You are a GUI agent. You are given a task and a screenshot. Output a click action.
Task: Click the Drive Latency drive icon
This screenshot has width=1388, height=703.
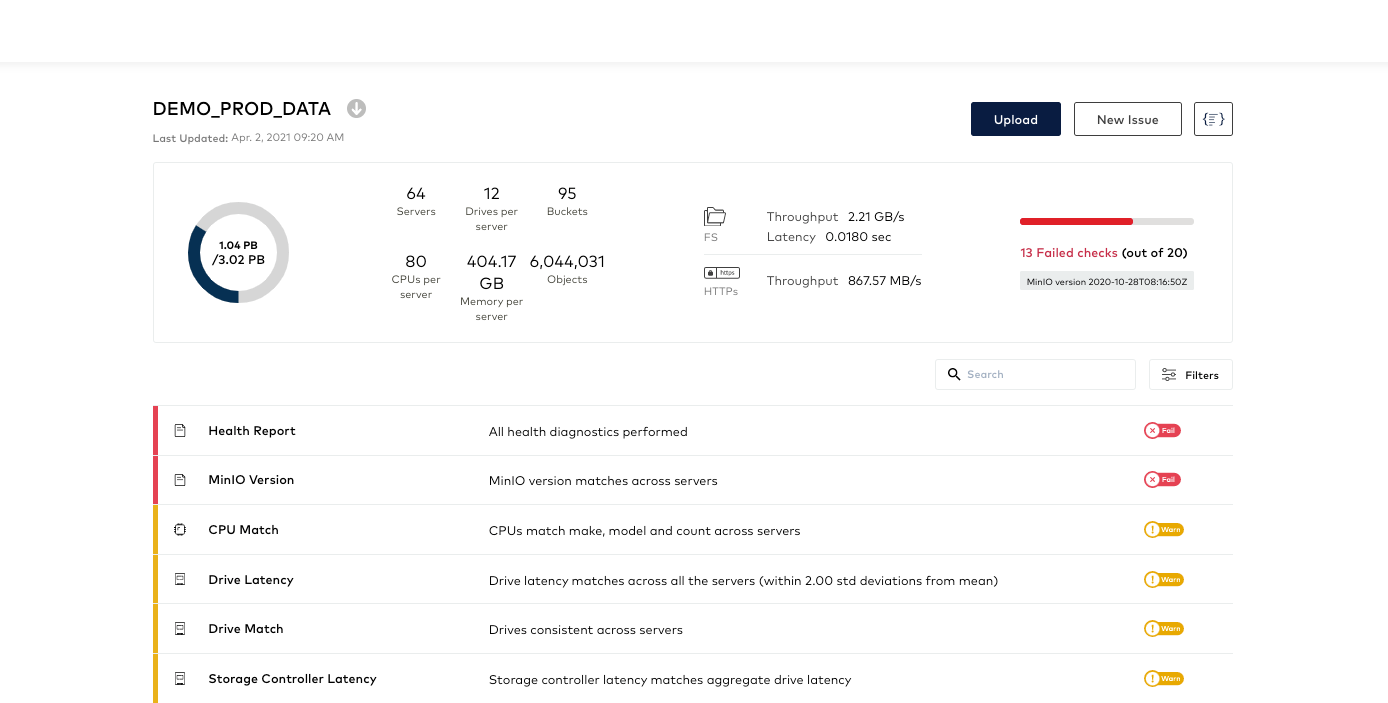pyautogui.click(x=179, y=579)
